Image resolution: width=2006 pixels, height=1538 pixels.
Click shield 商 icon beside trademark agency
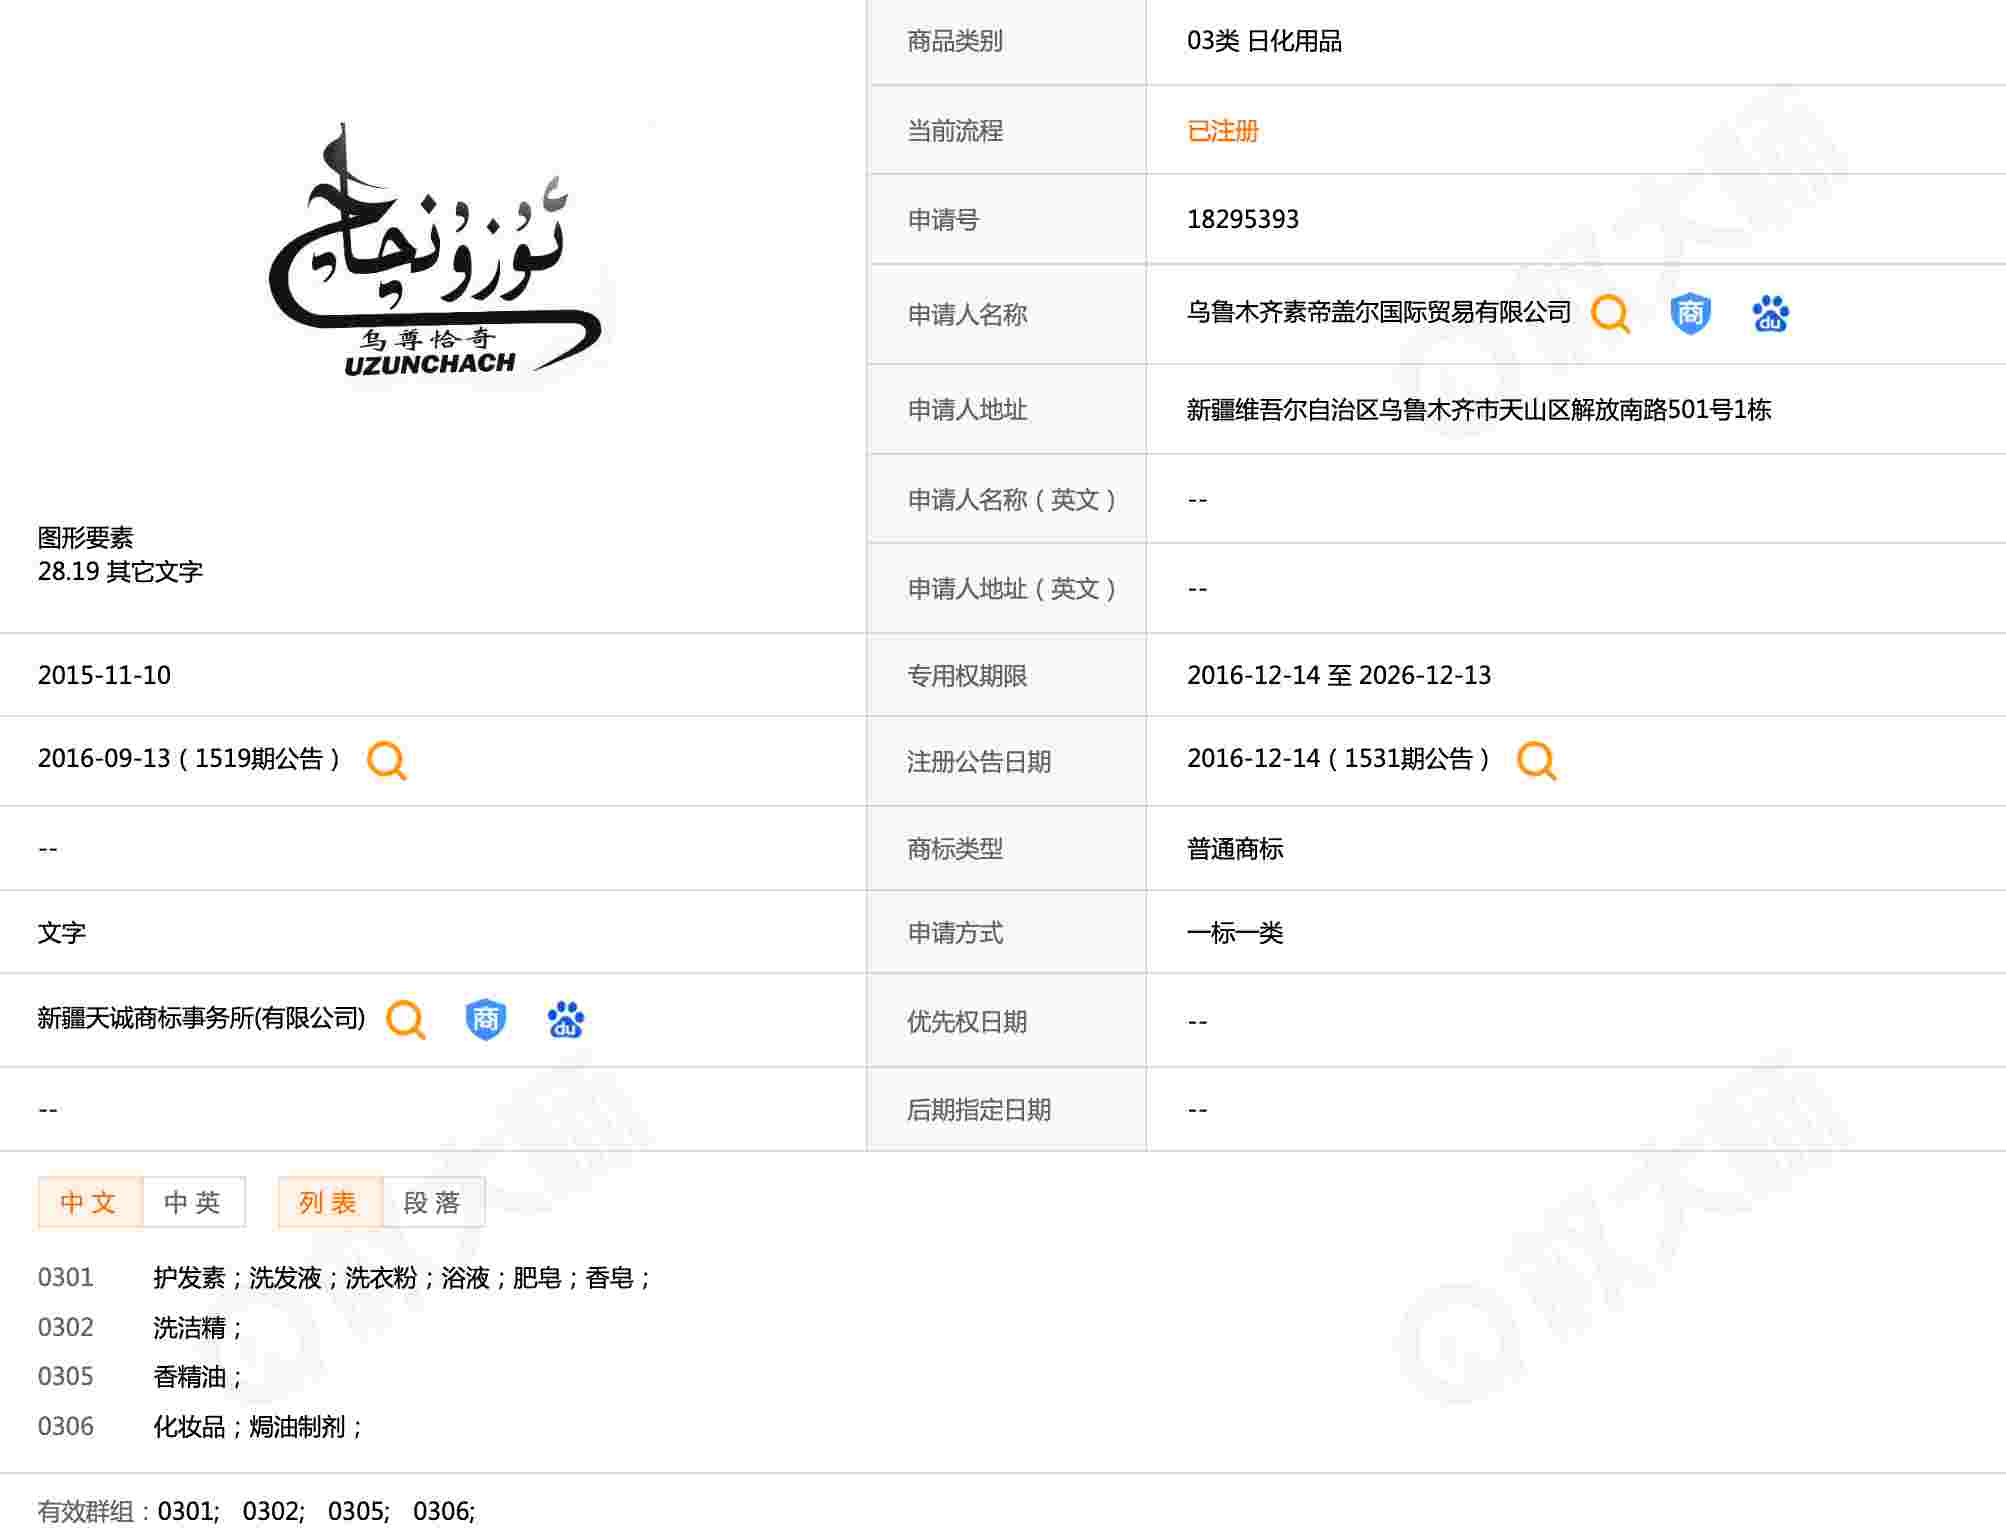point(485,1020)
